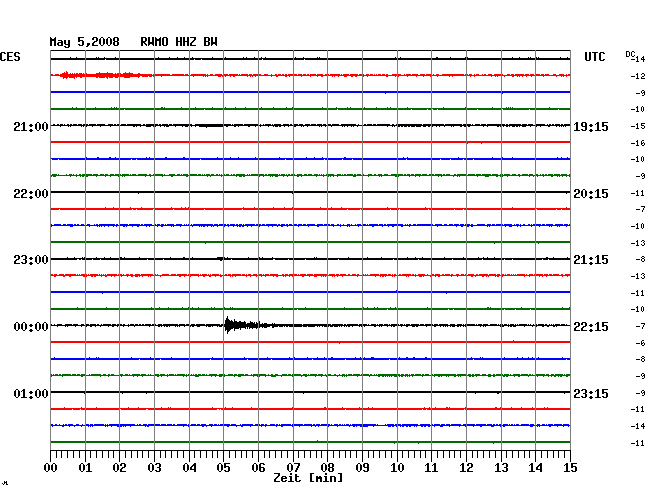Click the 22:15 UTC time label

click(x=591, y=327)
